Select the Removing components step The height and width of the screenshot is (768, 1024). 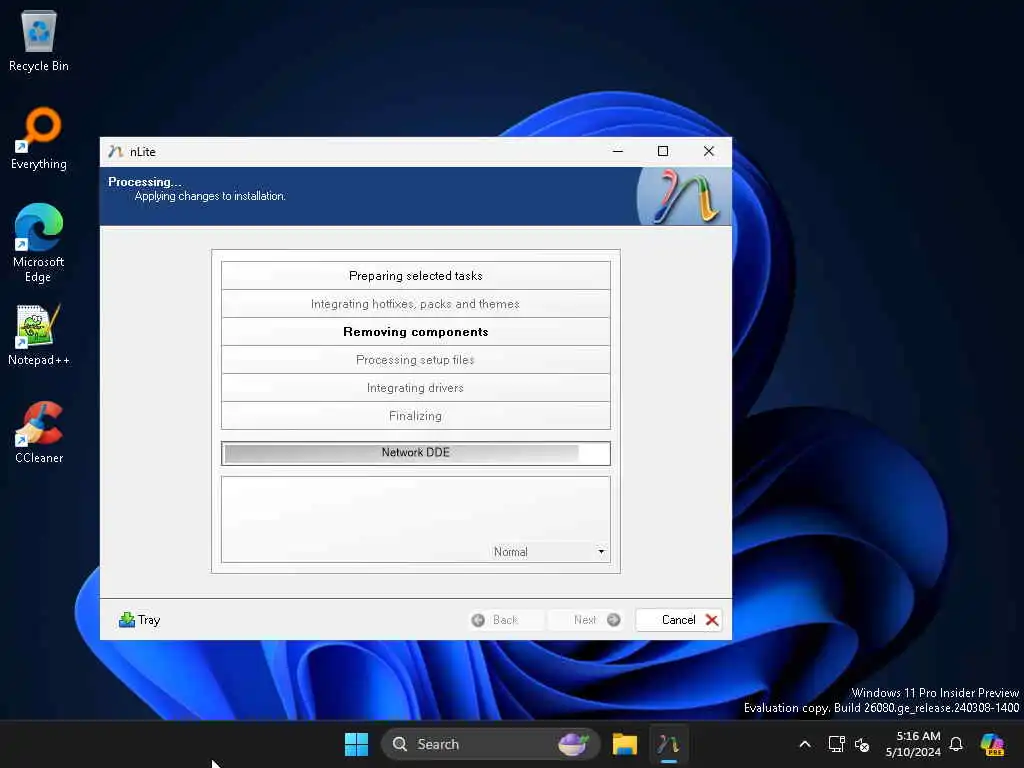[415, 332]
